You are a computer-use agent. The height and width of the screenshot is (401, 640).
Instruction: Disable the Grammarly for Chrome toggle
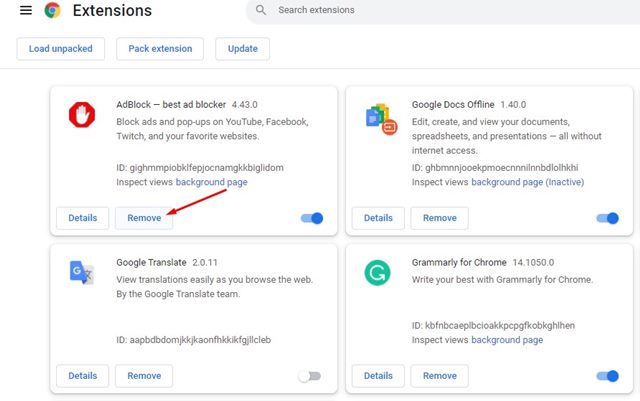tap(607, 376)
